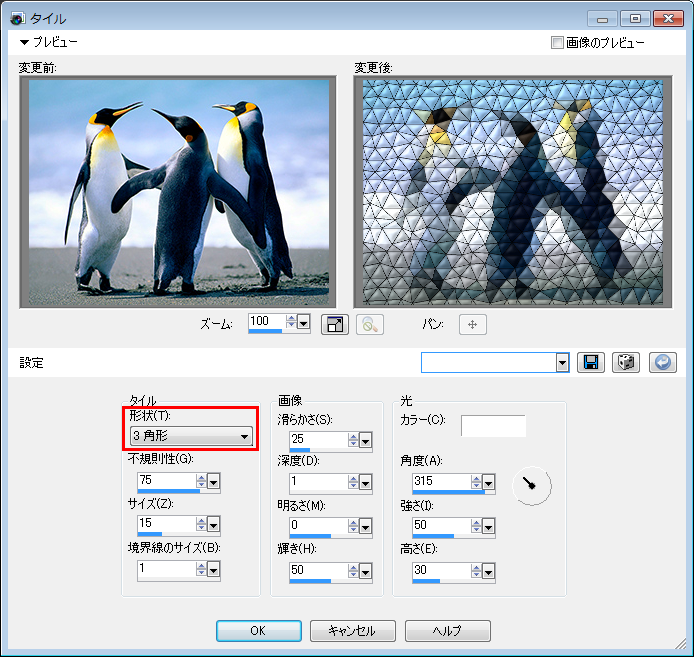The width and height of the screenshot is (694, 657).
Task: Click the 変更前 penguin preview image
Action: pyautogui.click(x=179, y=193)
